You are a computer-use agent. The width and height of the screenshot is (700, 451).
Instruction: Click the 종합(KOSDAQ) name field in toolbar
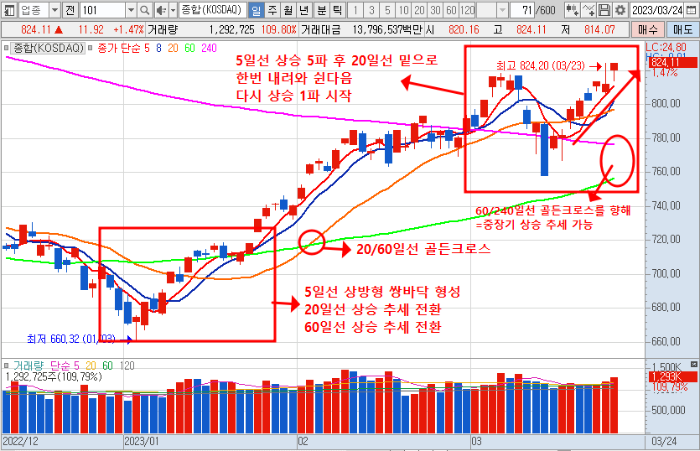(212, 10)
